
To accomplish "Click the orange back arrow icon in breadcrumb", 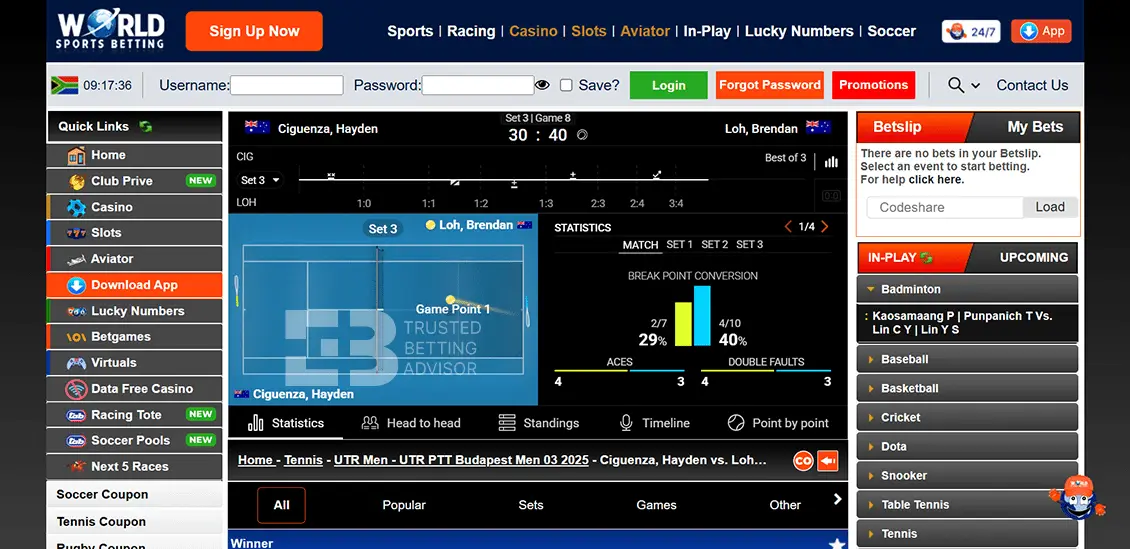I will (x=828, y=460).
